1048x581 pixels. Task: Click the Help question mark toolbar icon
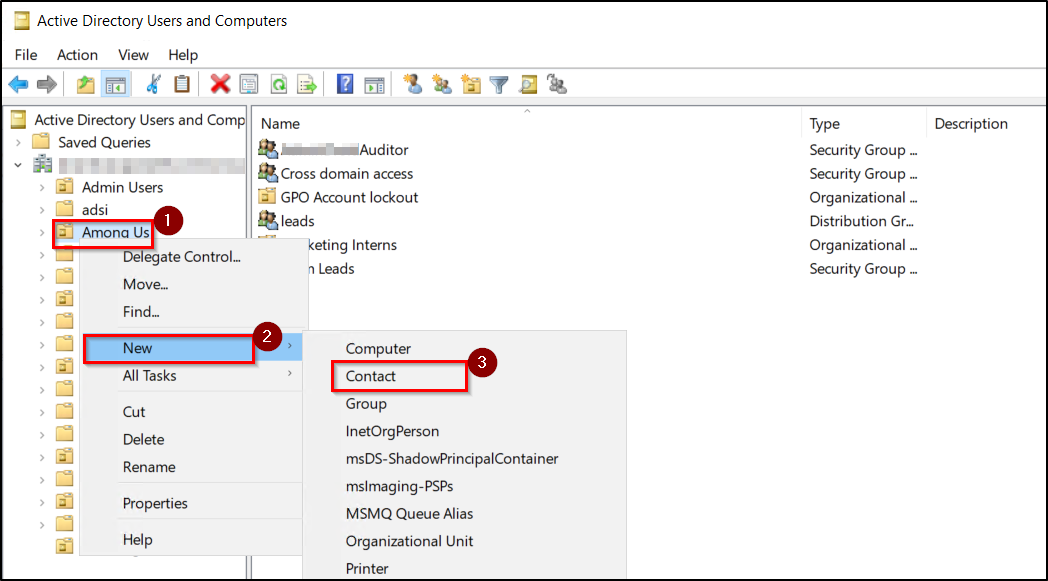(344, 84)
